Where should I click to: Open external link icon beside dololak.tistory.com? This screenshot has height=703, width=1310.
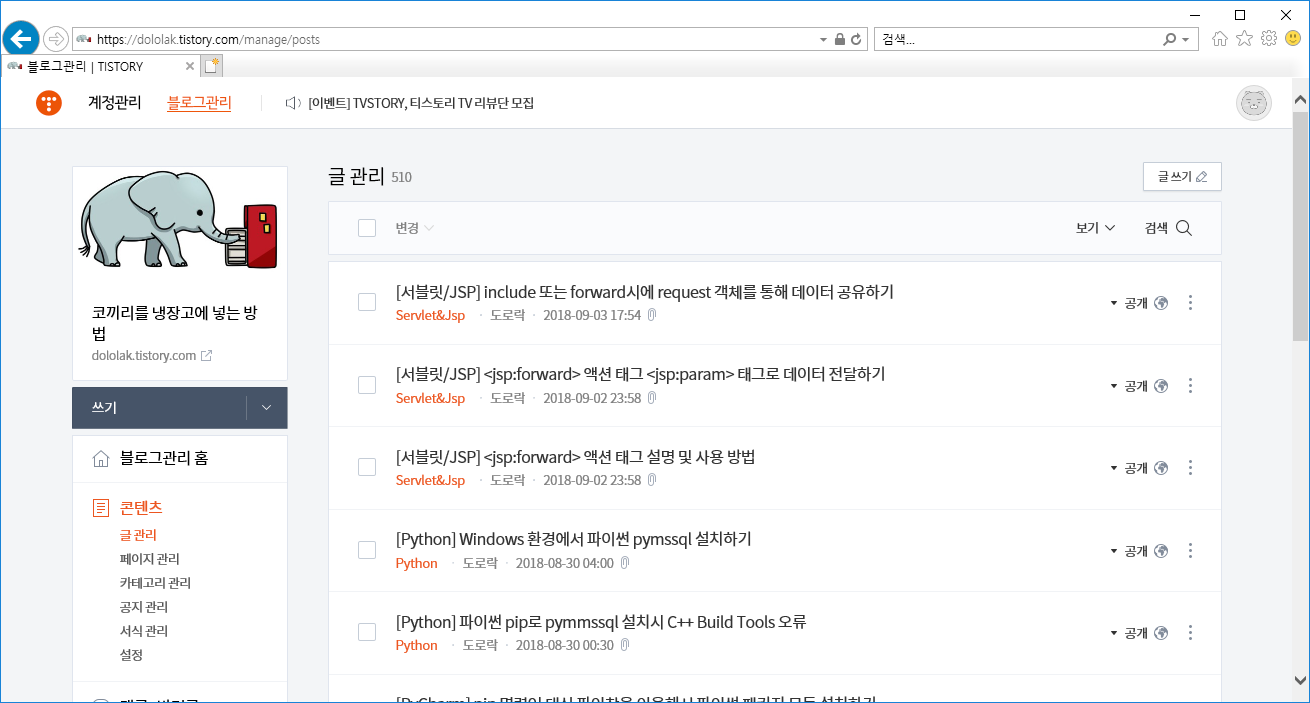[206, 355]
